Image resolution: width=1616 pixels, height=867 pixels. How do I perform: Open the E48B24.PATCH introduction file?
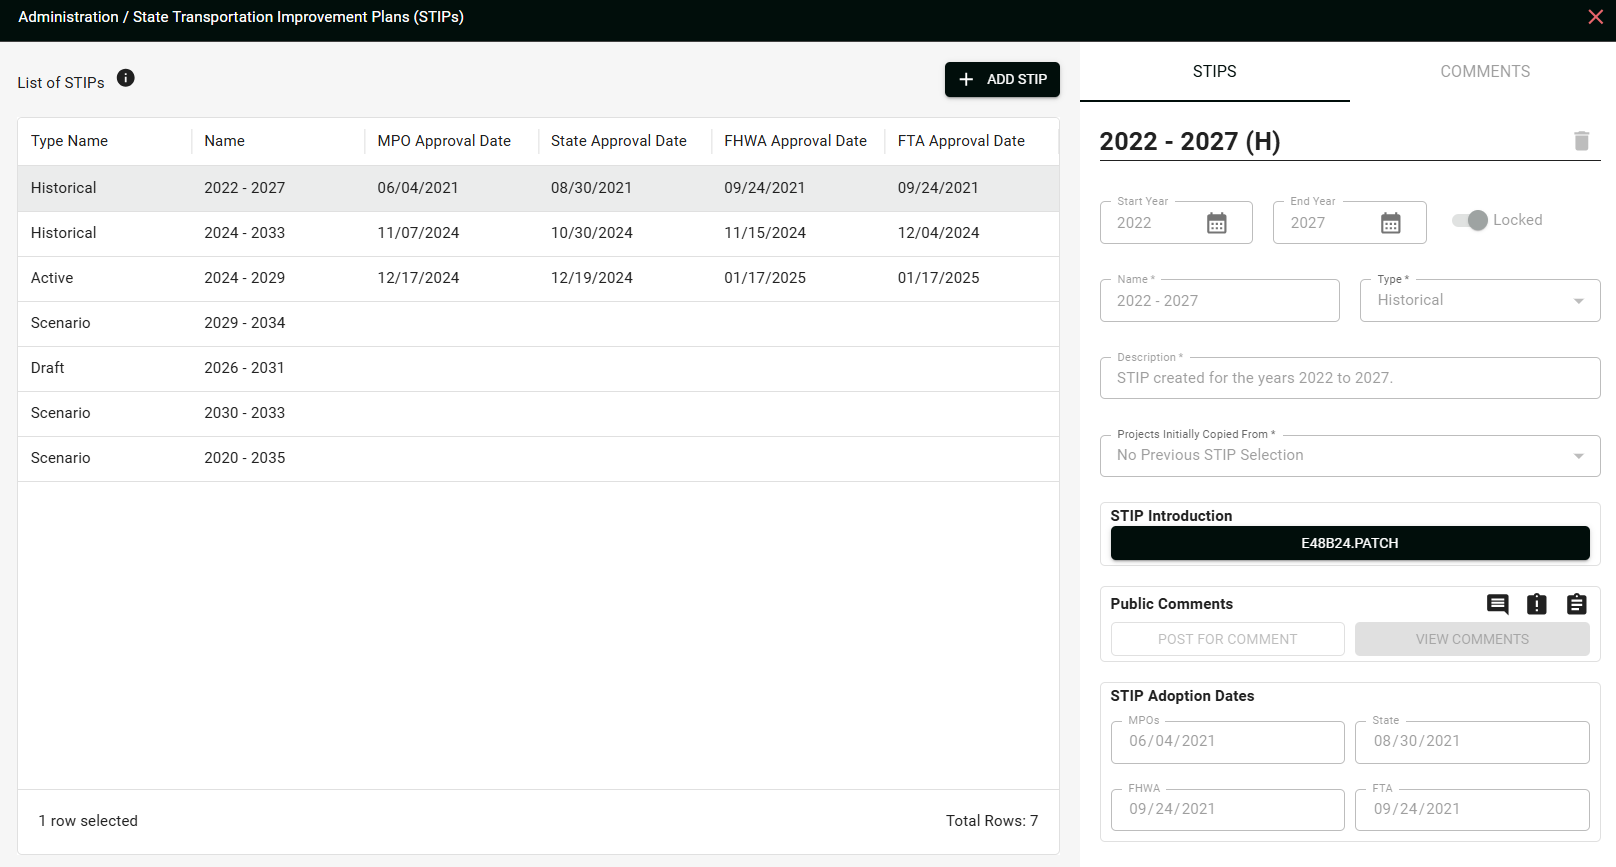(1350, 543)
